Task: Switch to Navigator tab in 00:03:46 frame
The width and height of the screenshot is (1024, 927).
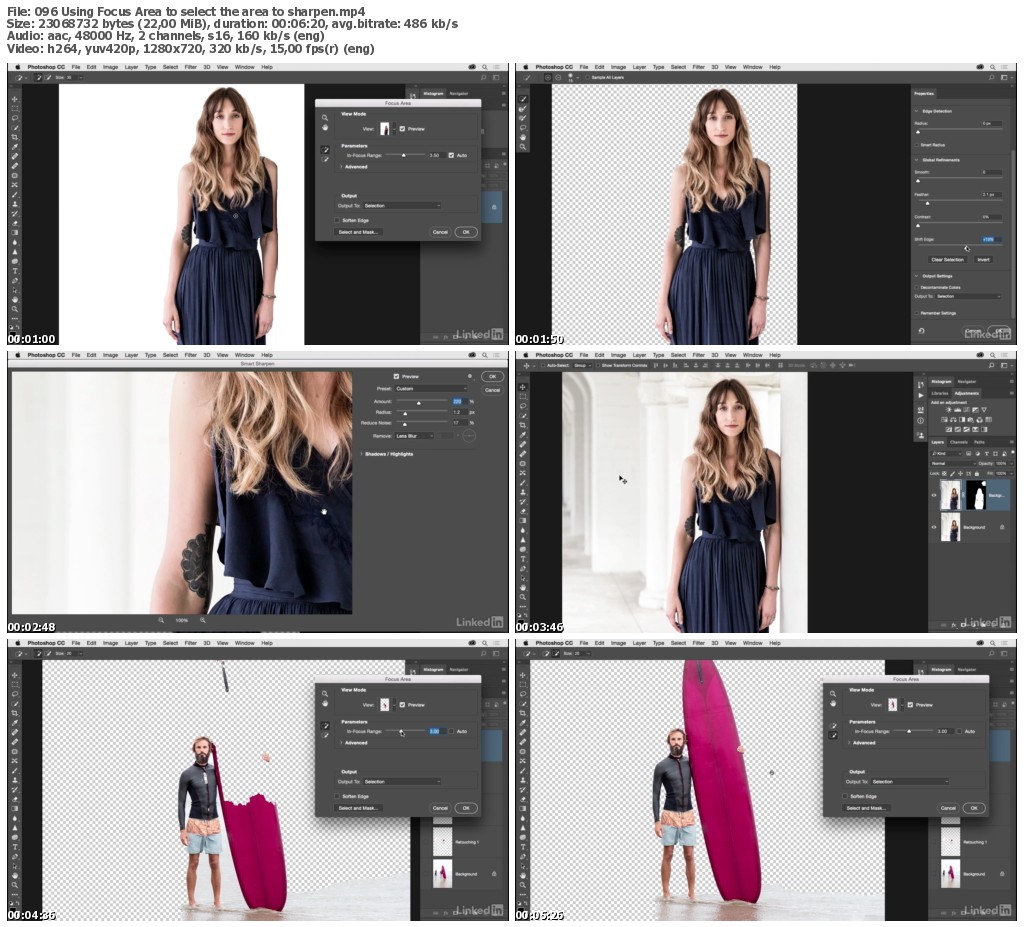Action: point(967,381)
